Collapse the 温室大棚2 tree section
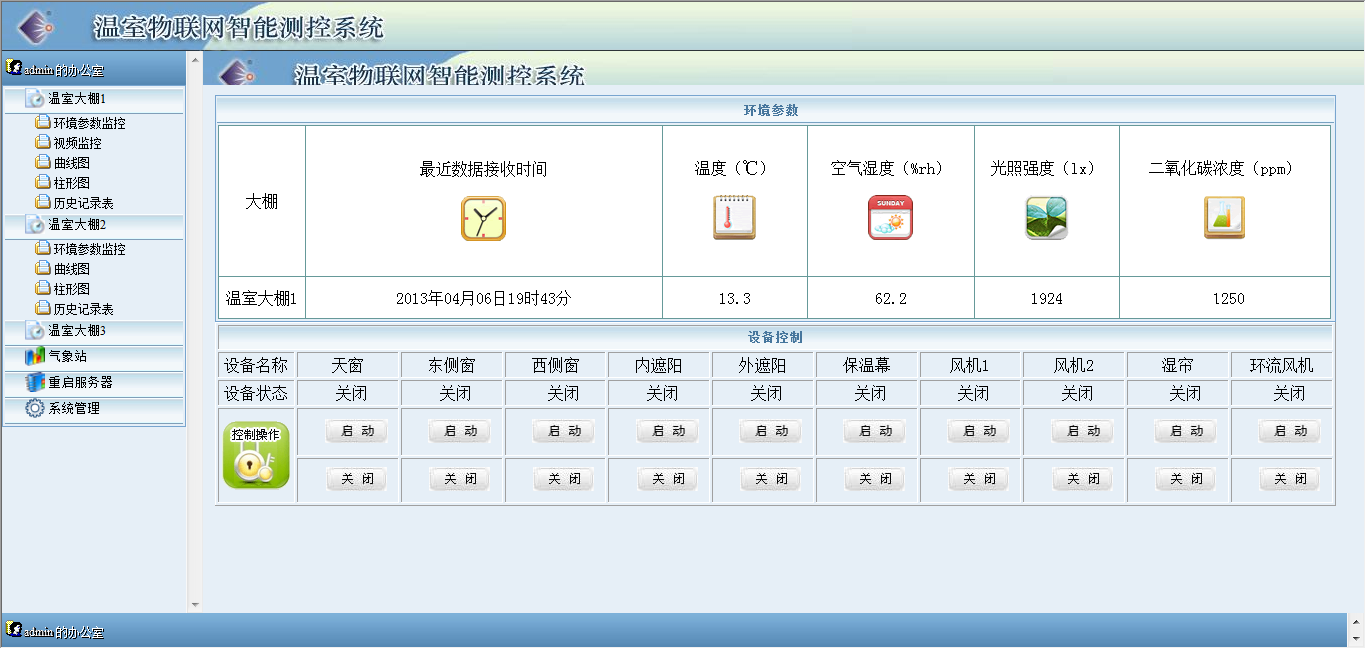This screenshot has height=649, width=1366. (76, 225)
